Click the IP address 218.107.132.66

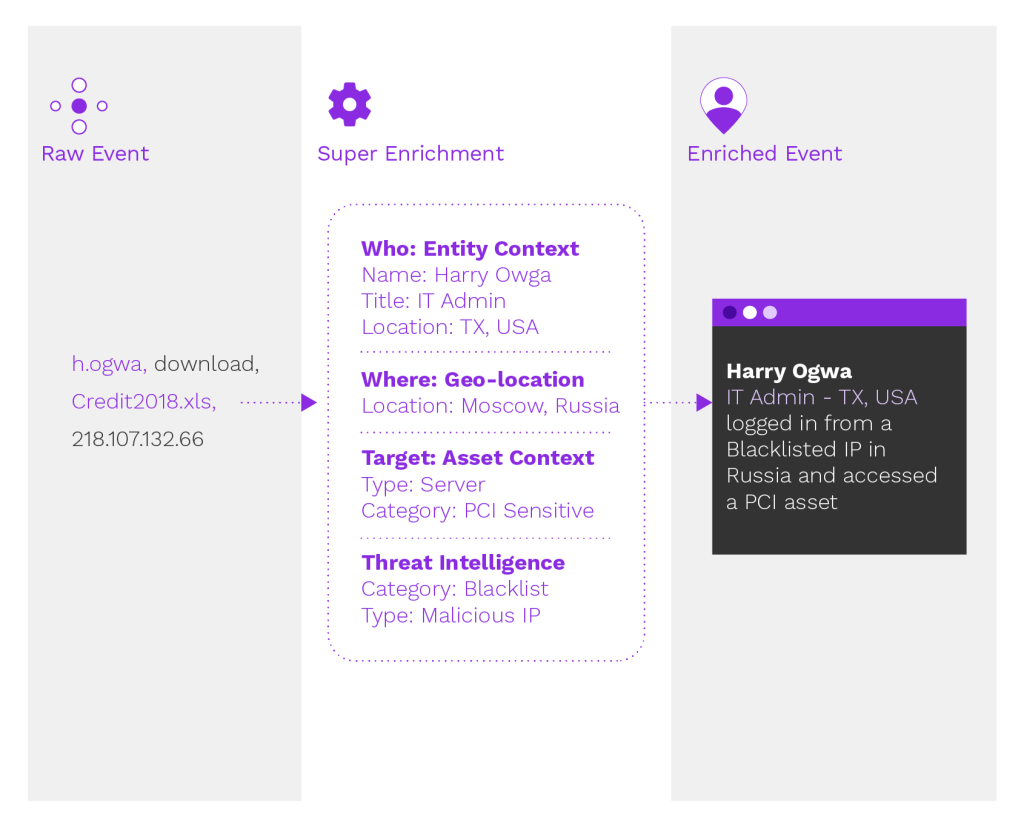(138, 439)
